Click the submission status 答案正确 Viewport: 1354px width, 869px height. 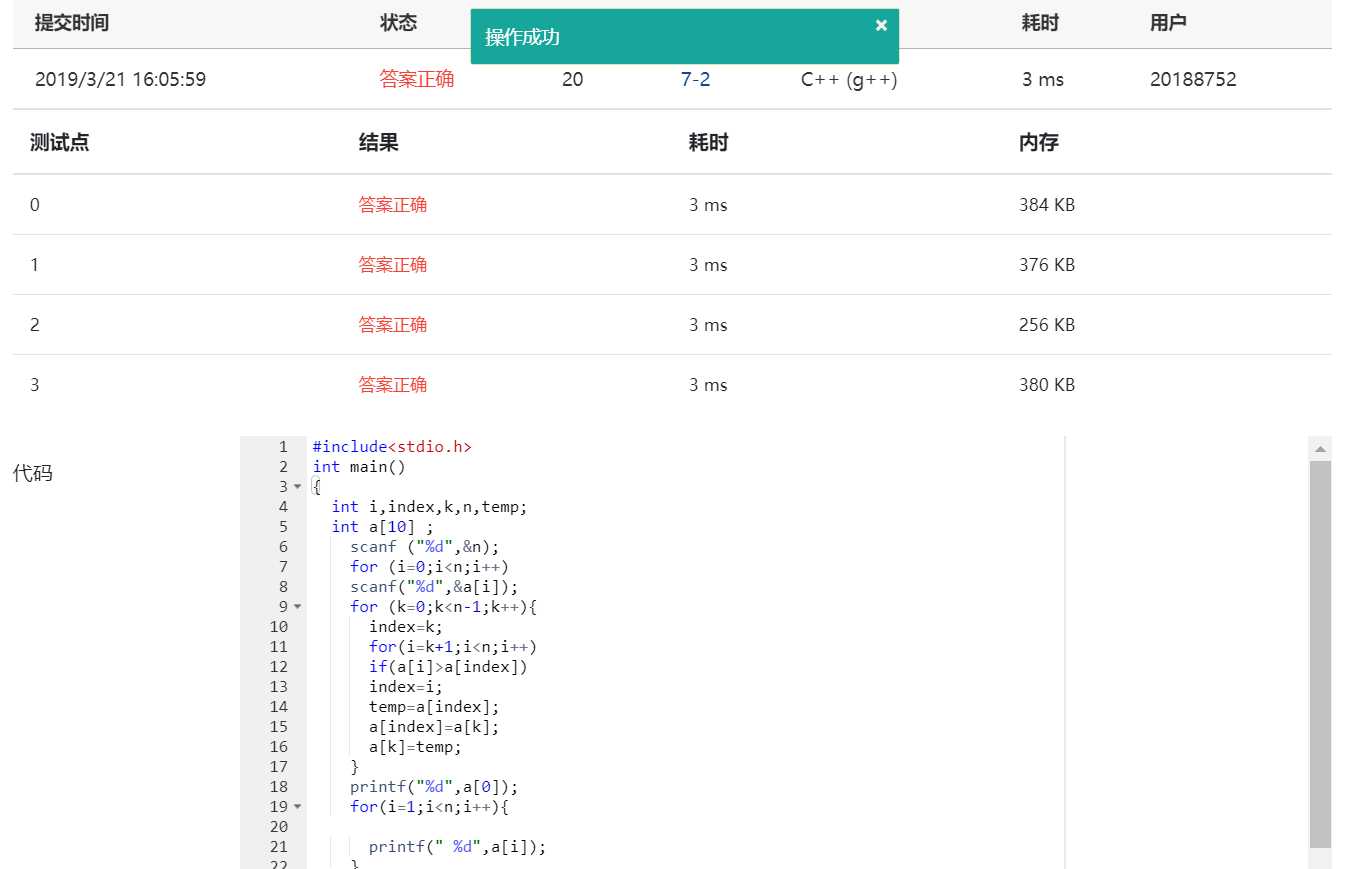point(417,80)
